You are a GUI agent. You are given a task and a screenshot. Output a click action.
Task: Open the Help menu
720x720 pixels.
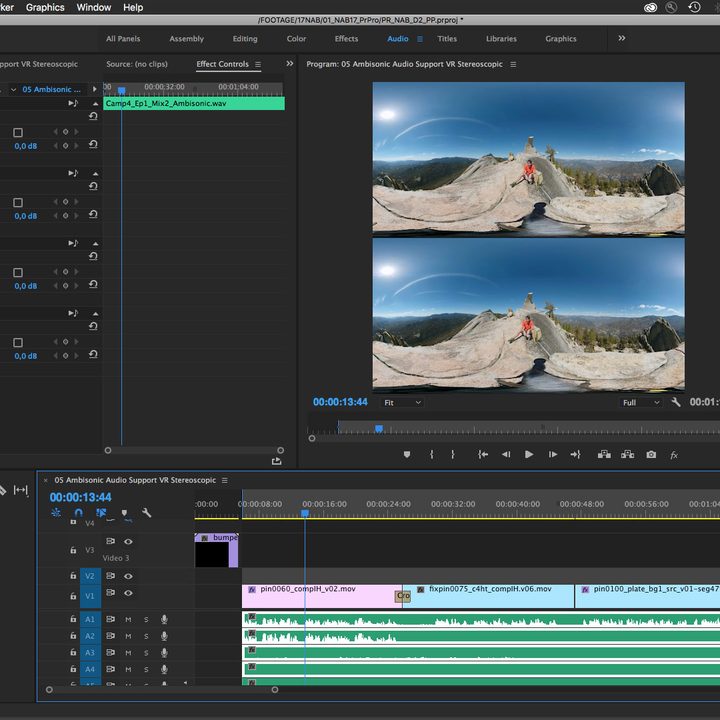tap(133, 7)
